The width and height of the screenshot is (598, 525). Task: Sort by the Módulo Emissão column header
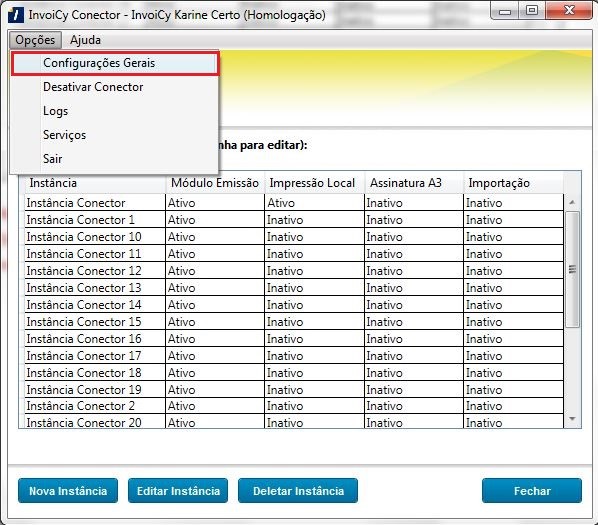[215, 183]
